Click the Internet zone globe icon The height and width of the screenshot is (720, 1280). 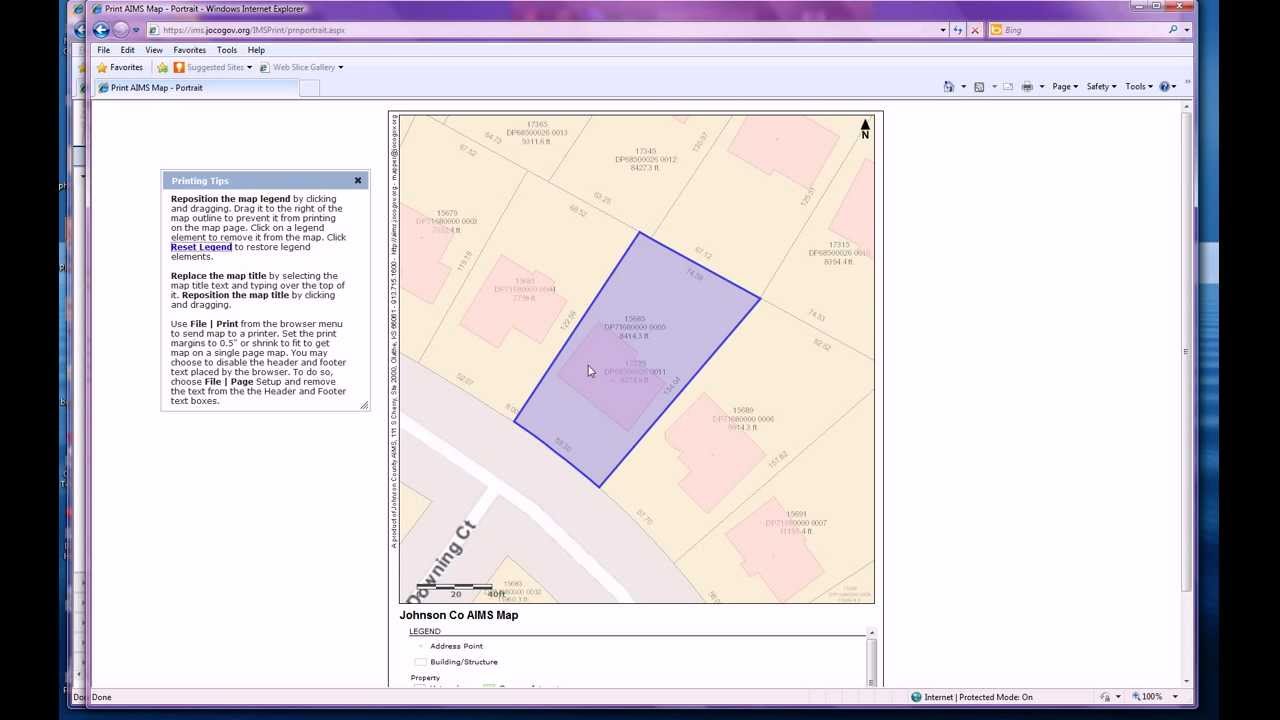(916, 697)
